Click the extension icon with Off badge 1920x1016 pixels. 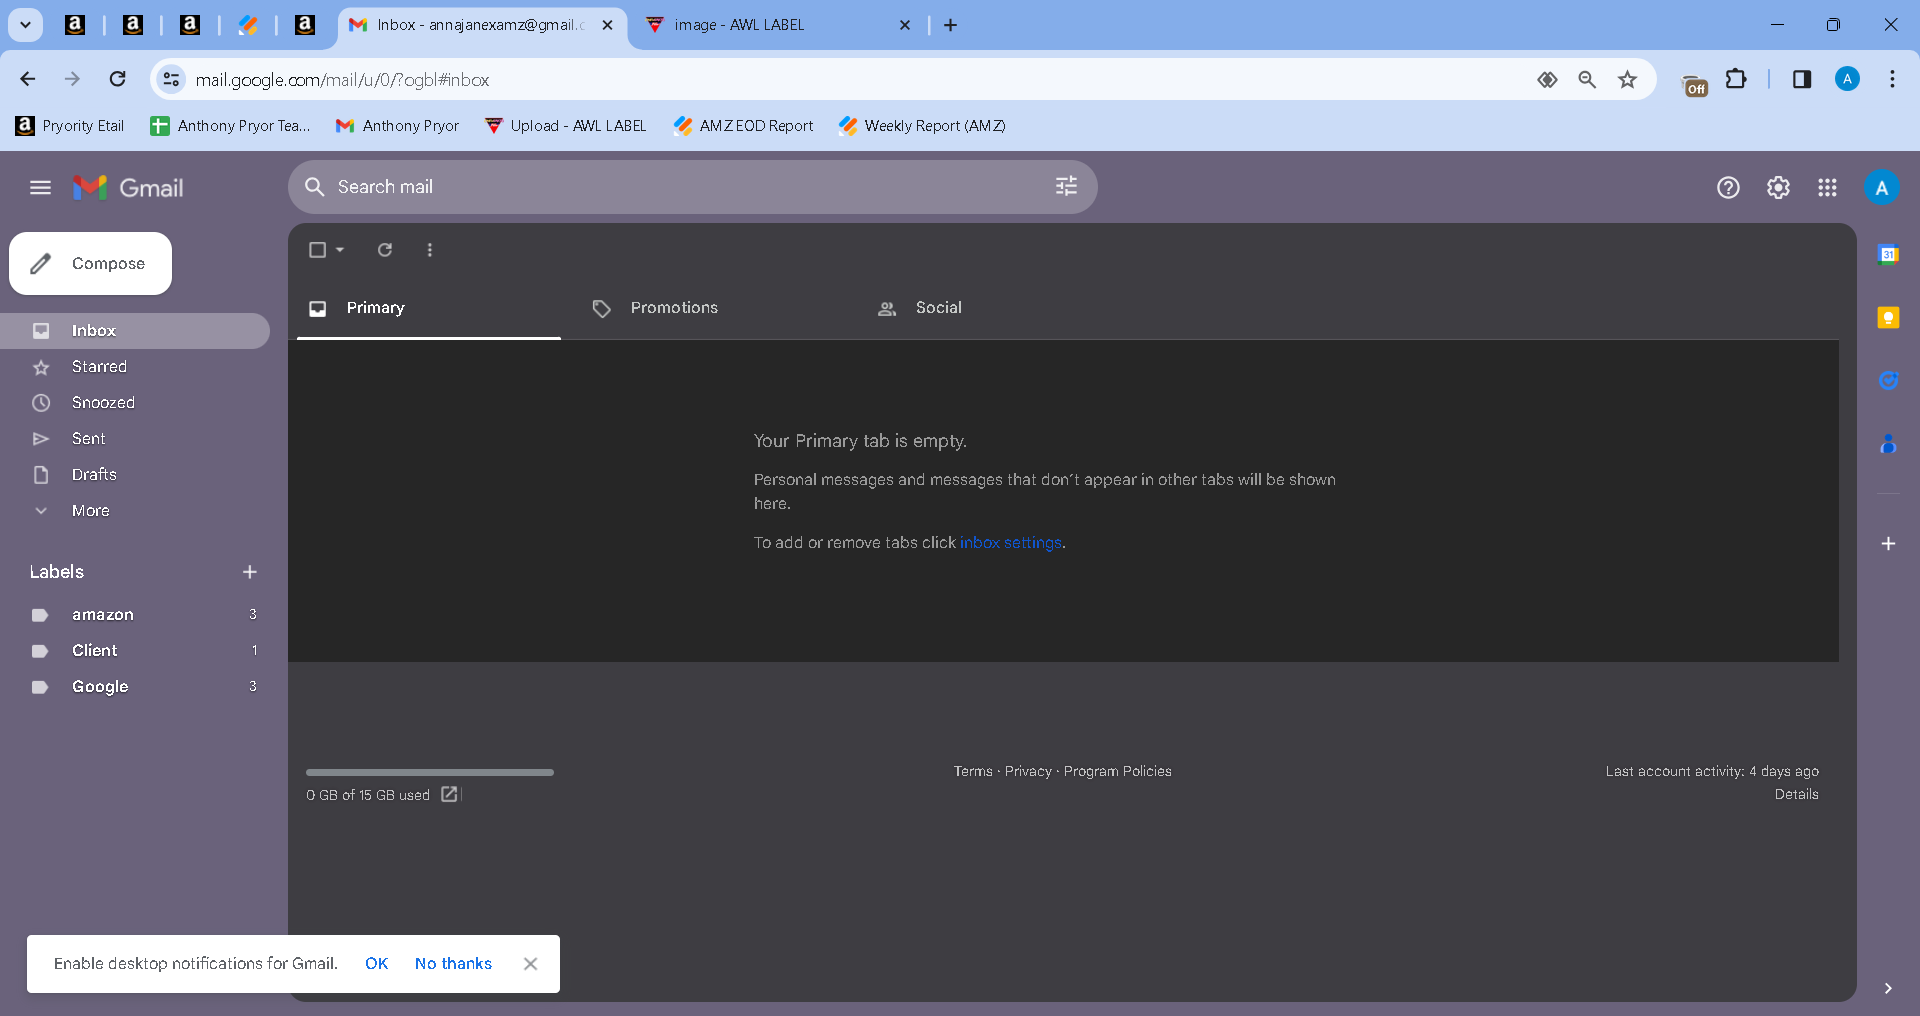tap(1695, 86)
